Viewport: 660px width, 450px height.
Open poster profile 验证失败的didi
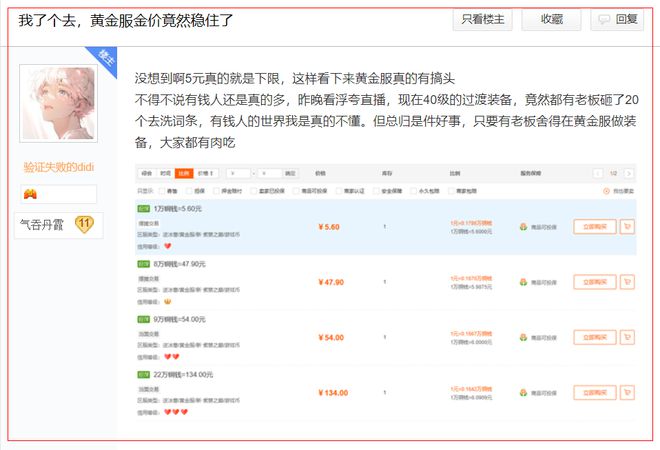[x=59, y=167]
